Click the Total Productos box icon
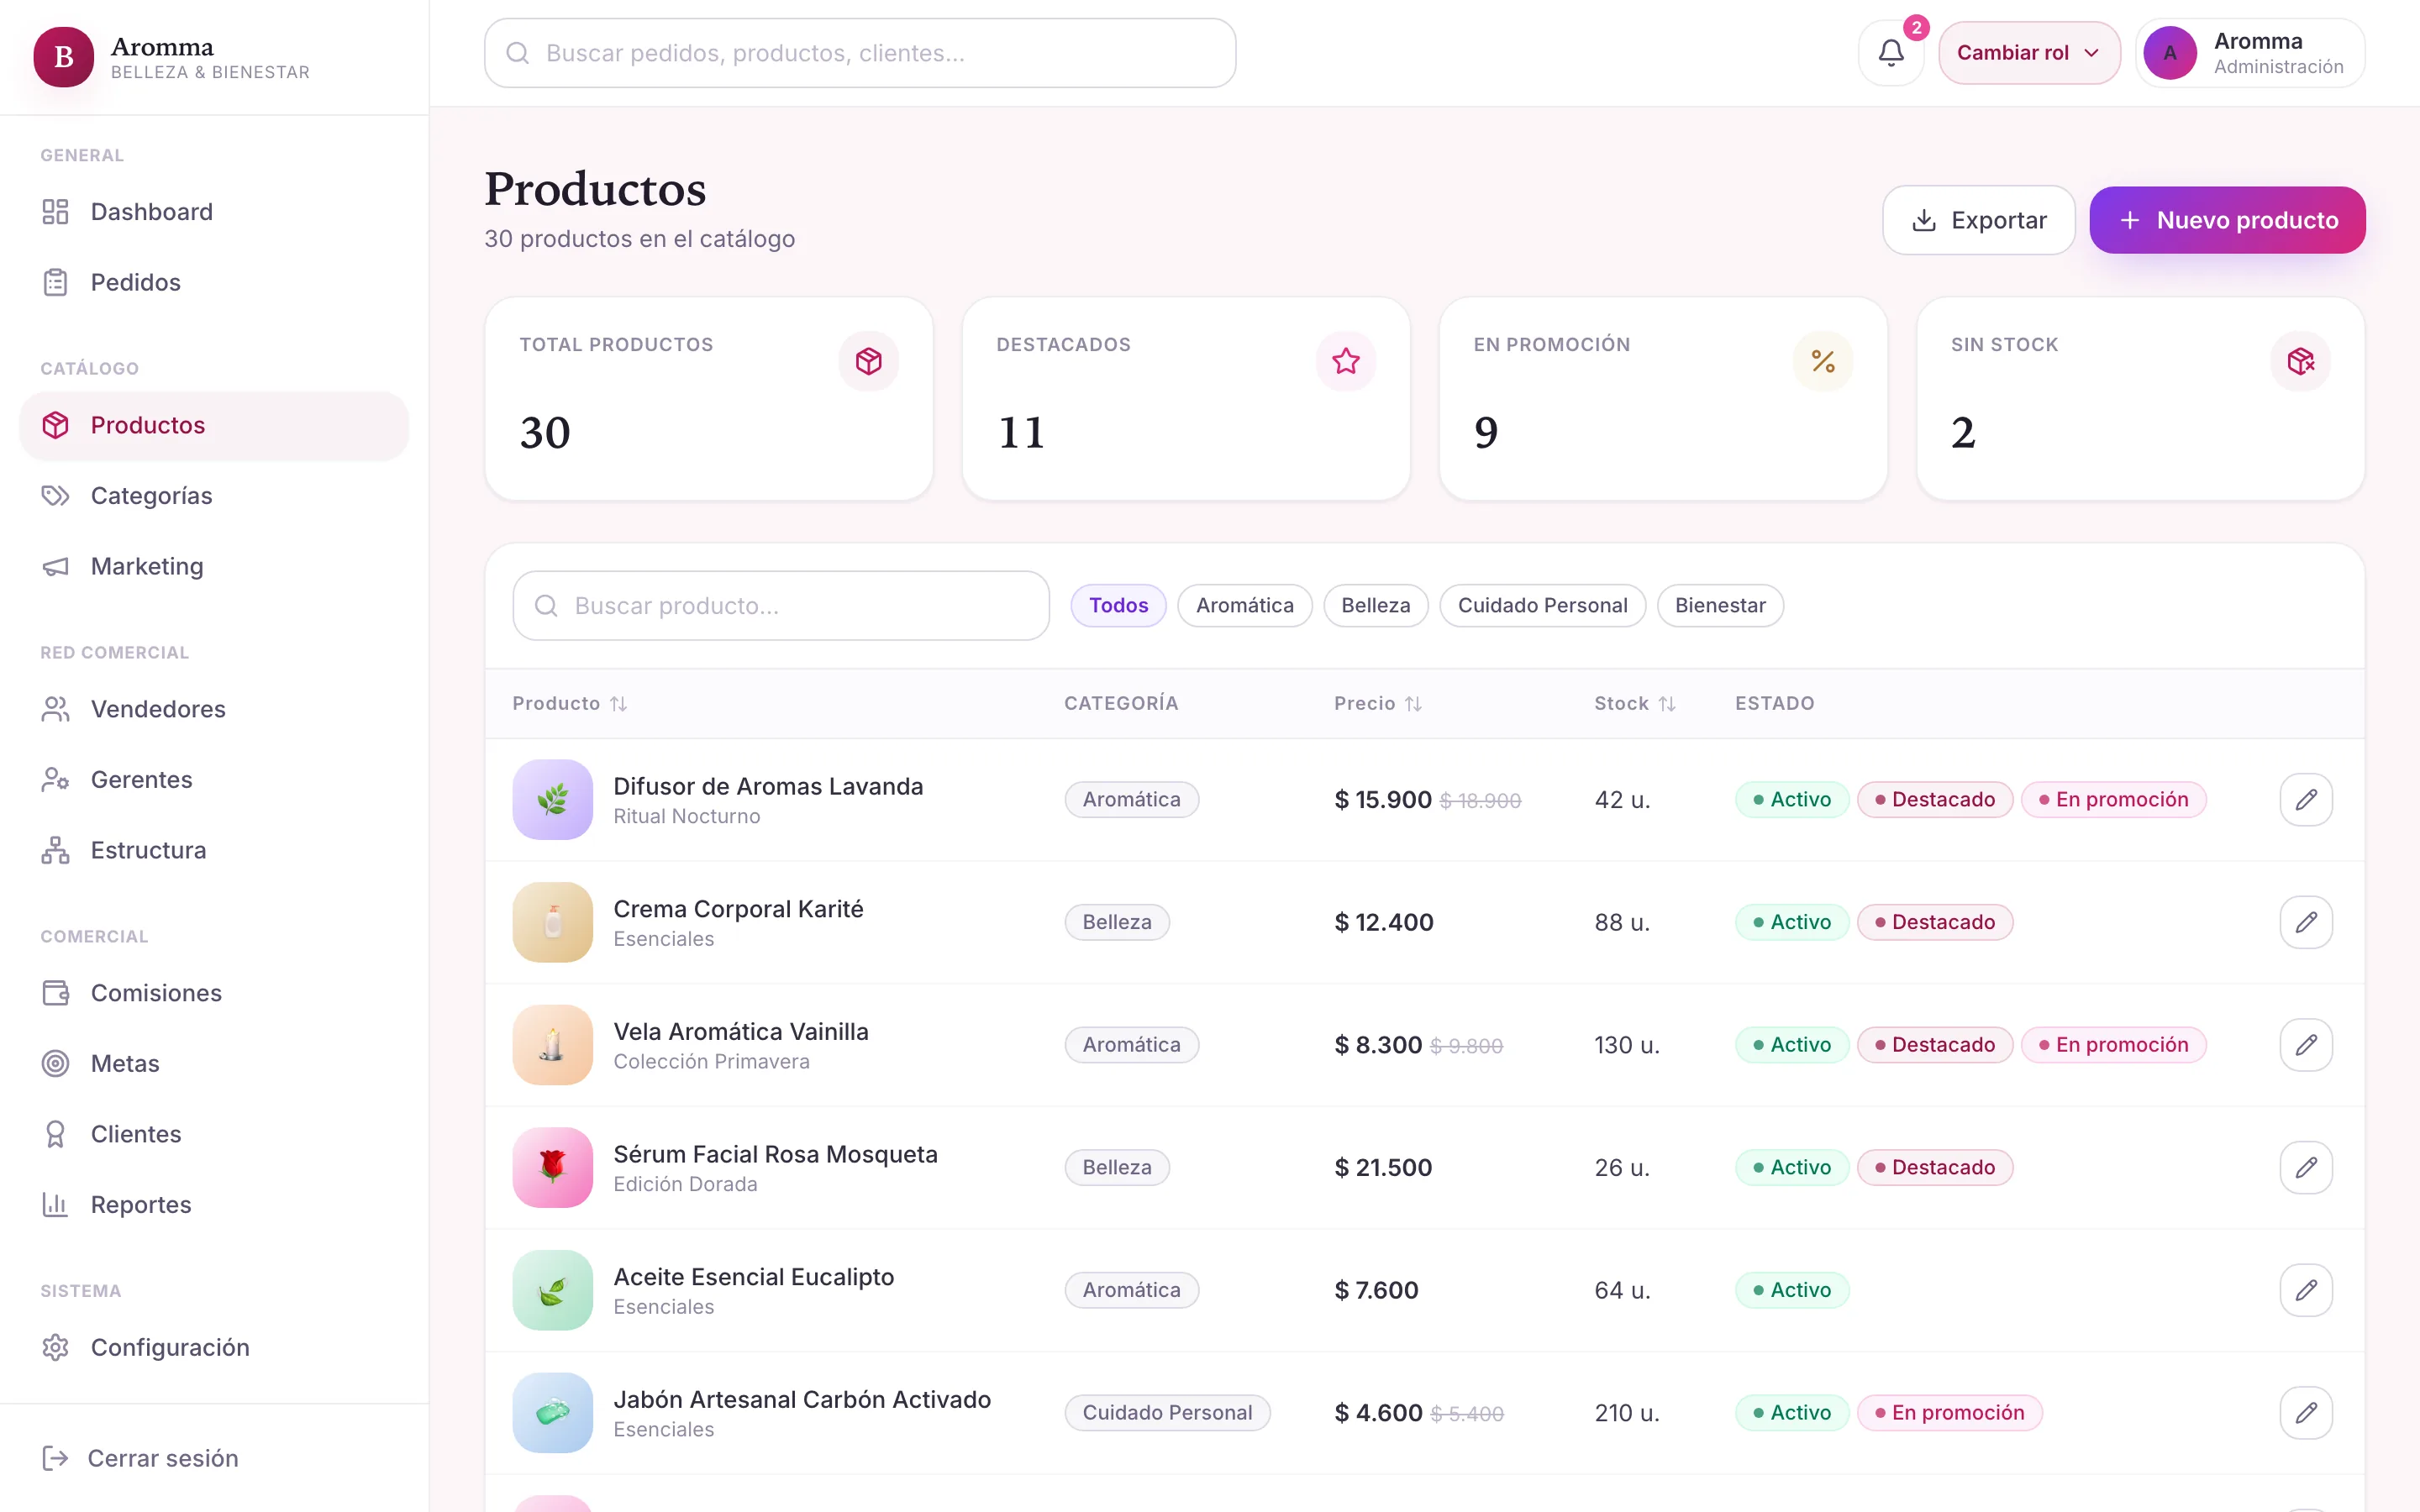 868,361
